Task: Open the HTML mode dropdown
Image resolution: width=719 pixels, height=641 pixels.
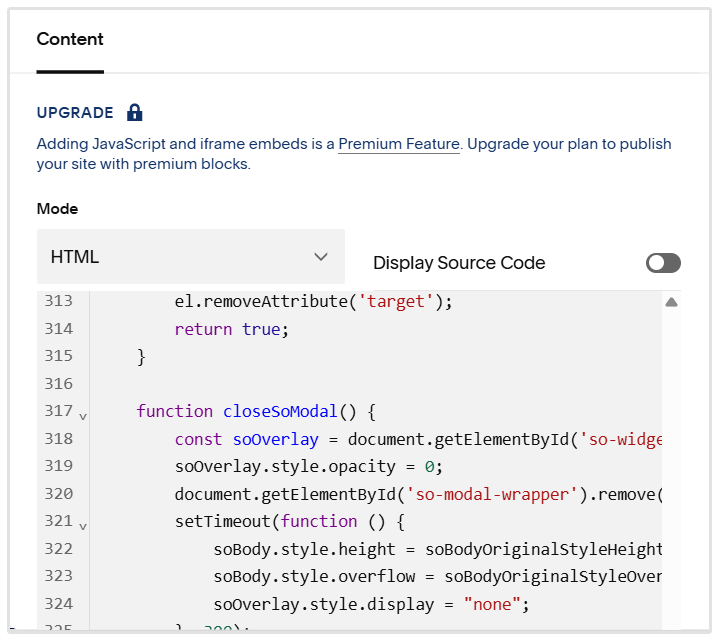Action: [191, 257]
